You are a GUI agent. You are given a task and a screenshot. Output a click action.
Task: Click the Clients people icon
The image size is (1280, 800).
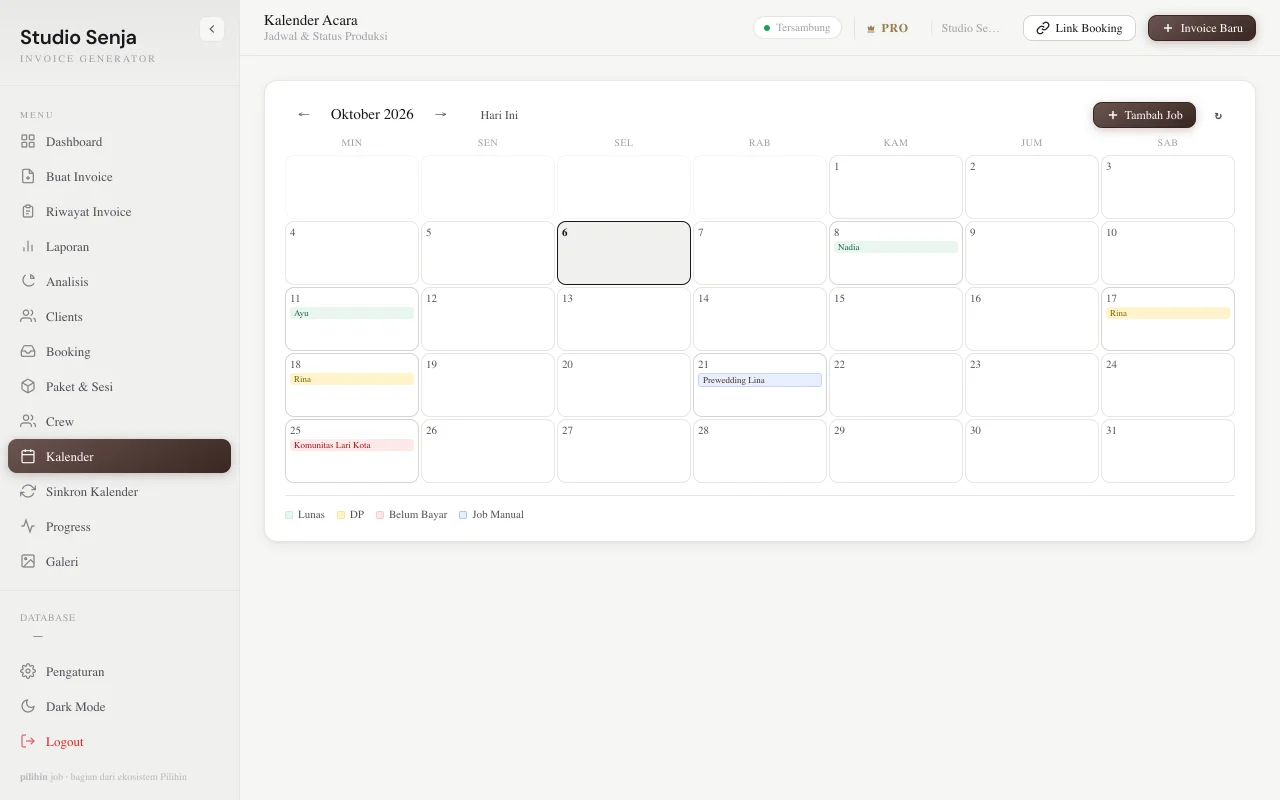coord(28,317)
